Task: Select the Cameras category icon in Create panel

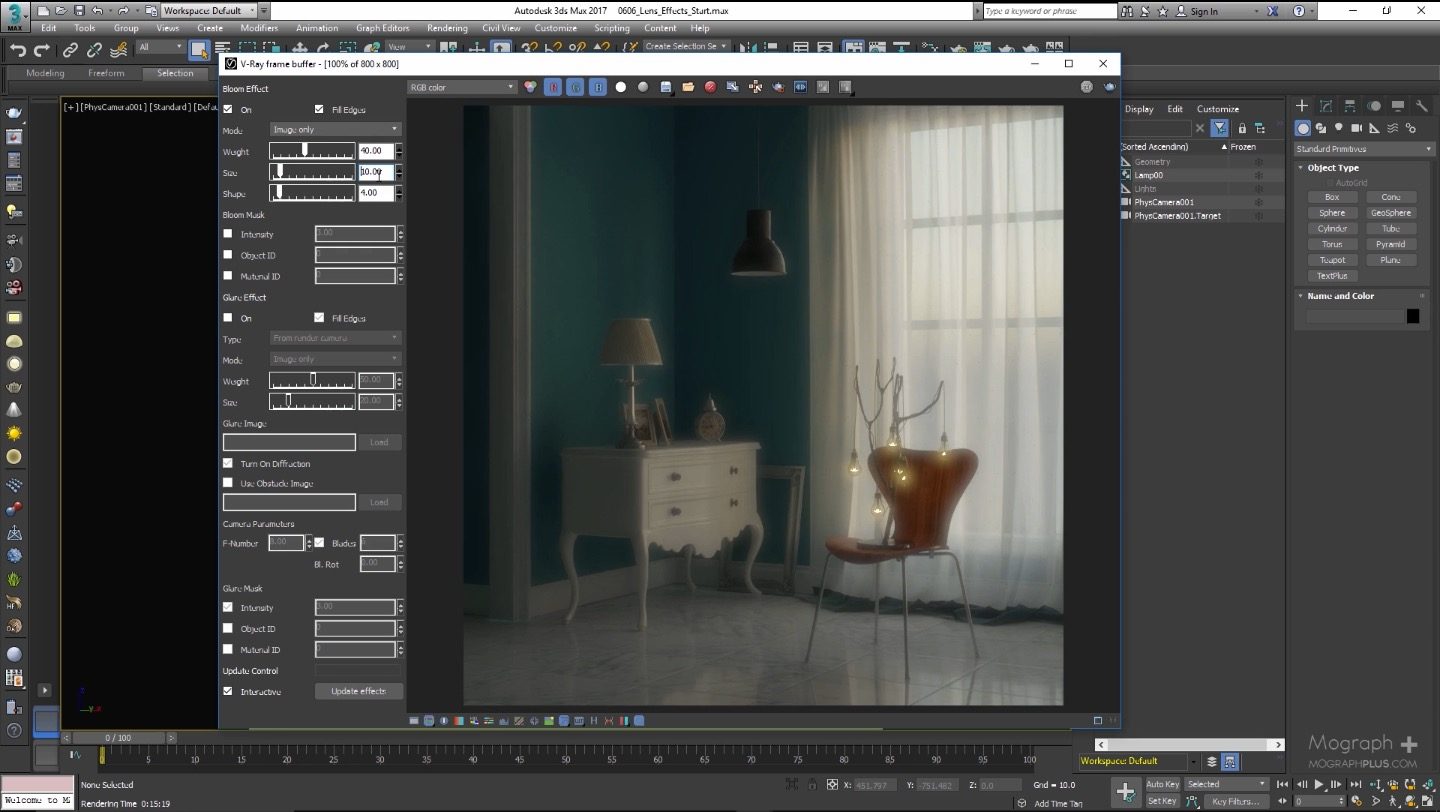Action: click(1357, 128)
